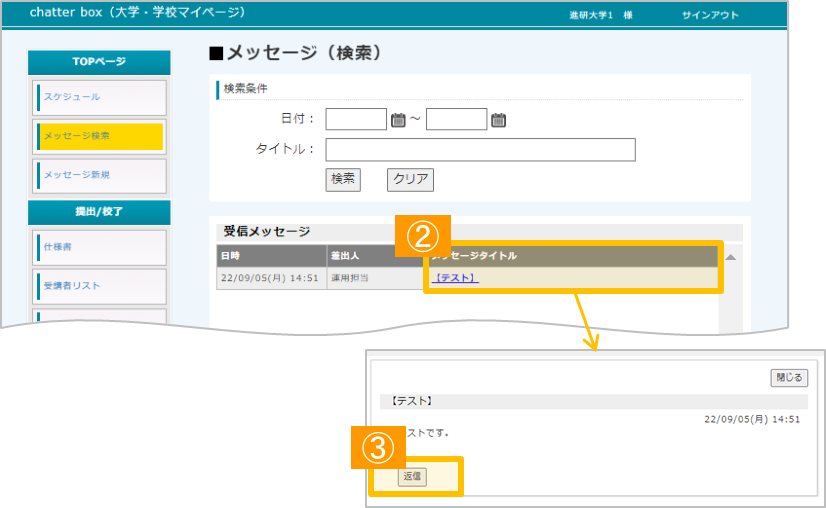The width and height of the screenshot is (826, 508).
Task: Open メッセージ新規 from the sidebar
Action: pyautogui.click(x=99, y=175)
